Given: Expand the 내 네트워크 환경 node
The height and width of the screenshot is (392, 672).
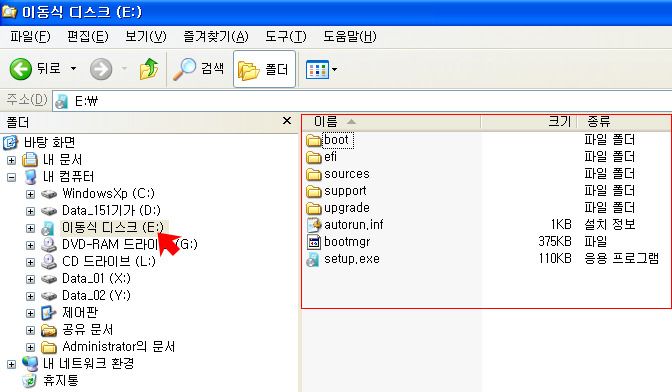Looking at the screenshot, I should [x=12, y=364].
